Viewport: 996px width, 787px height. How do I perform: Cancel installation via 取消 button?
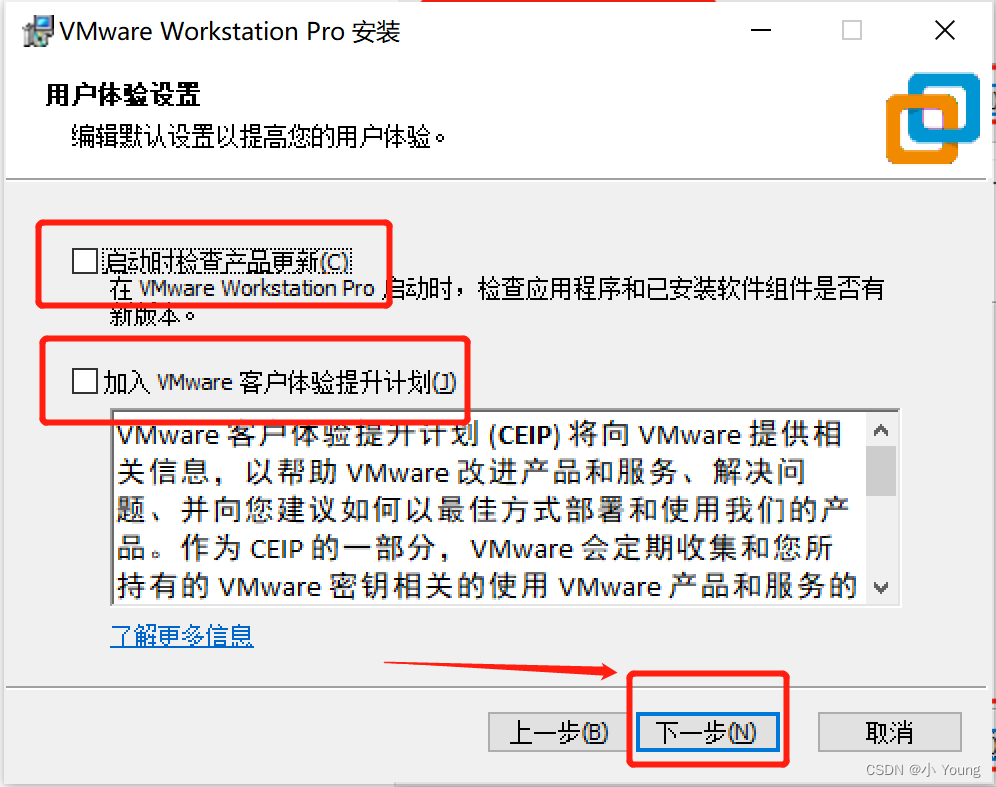click(889, 732)
